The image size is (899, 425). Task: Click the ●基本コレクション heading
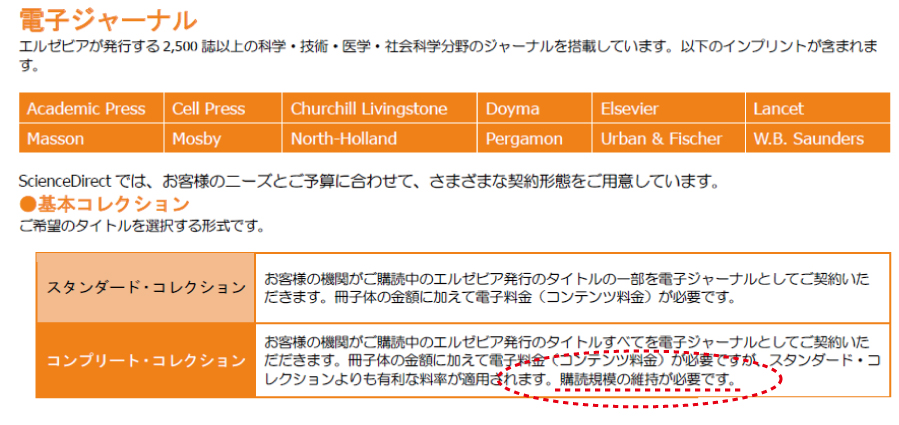point(104,204)
